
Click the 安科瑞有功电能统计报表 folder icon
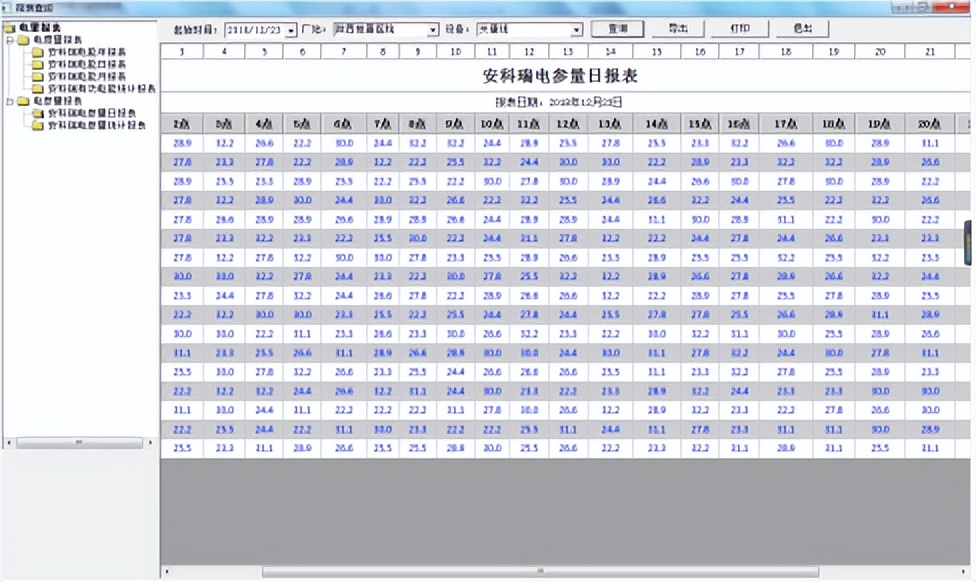37,88
